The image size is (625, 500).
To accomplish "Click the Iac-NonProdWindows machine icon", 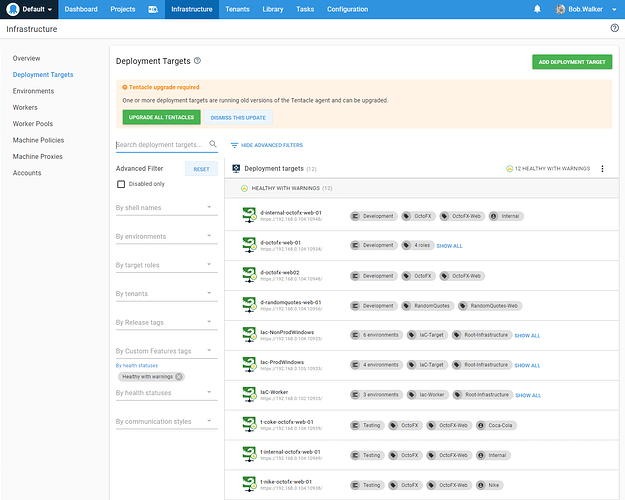I will (249, 335).
